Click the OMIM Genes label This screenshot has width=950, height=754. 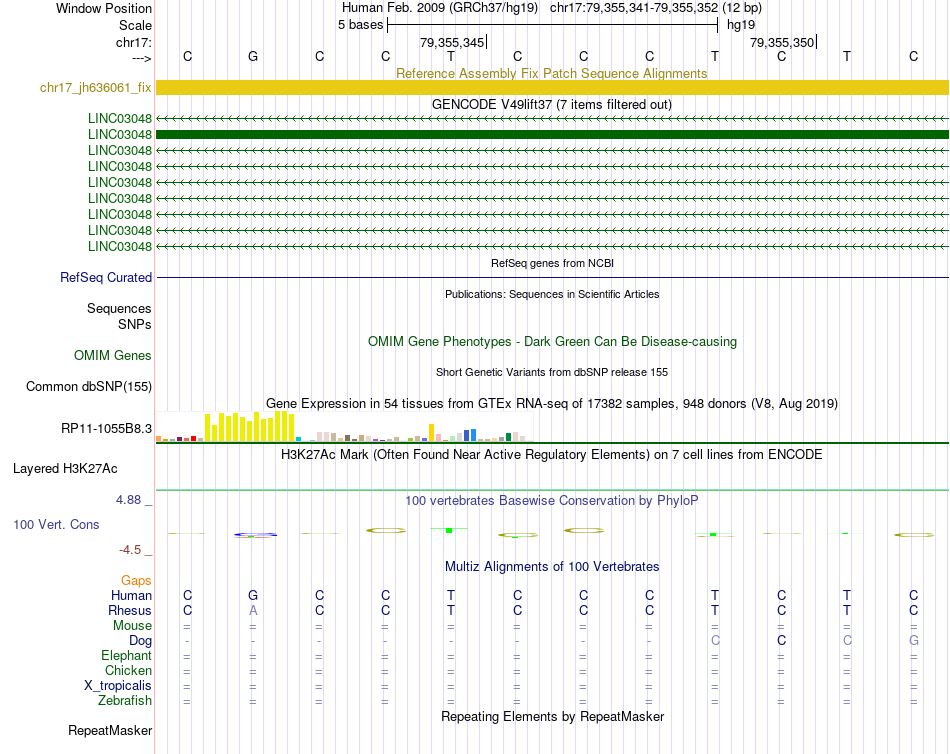pos(113,355)
